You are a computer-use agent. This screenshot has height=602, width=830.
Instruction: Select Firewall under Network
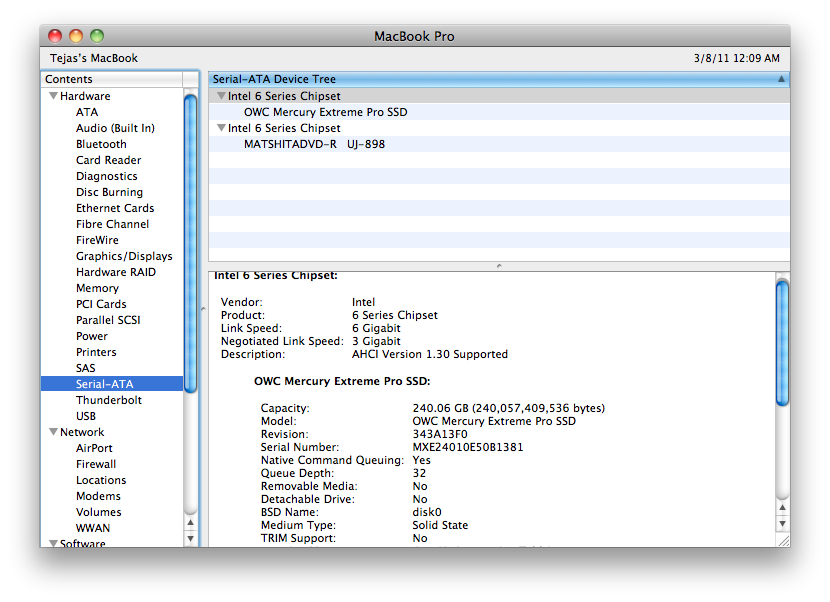[96, 464]
